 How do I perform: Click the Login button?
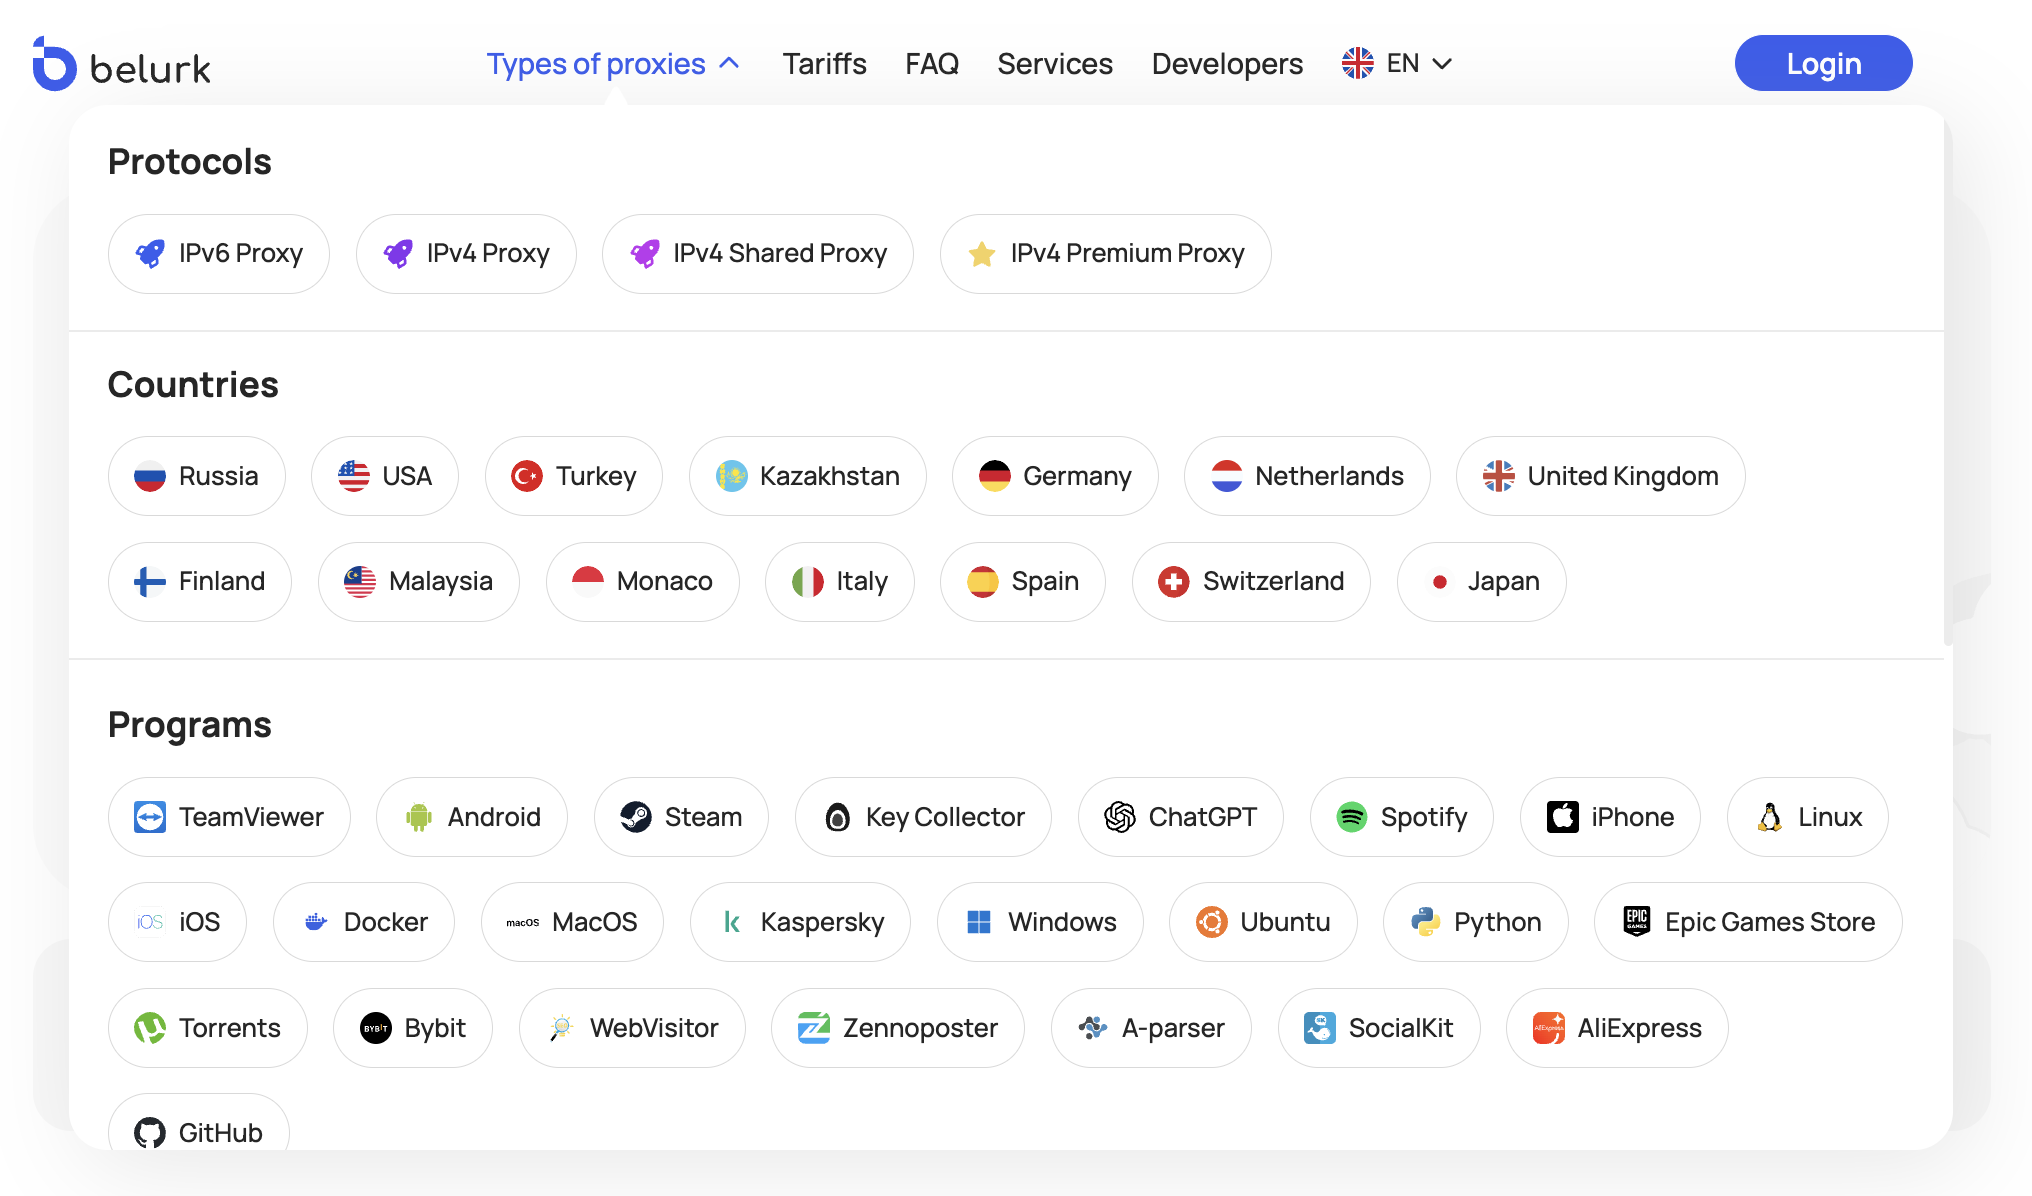1823,63
